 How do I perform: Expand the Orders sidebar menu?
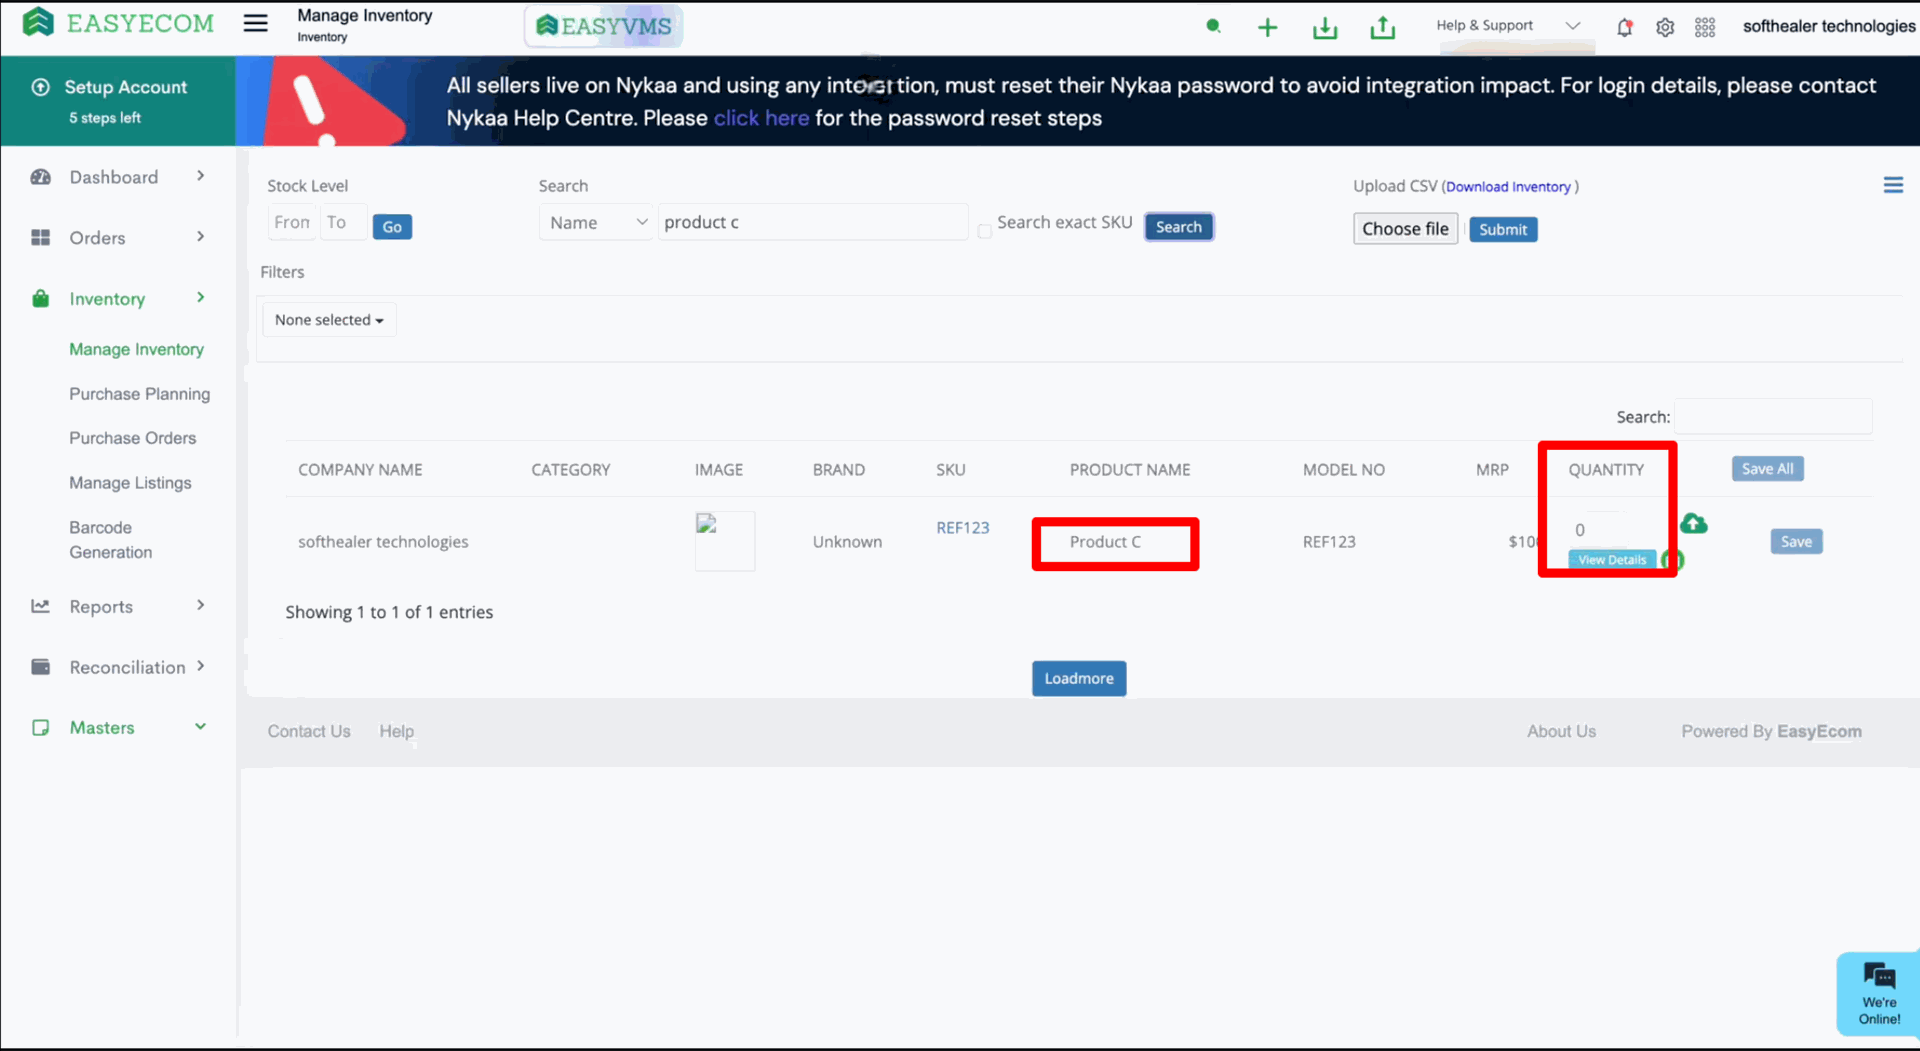click(x=118, y=237)
